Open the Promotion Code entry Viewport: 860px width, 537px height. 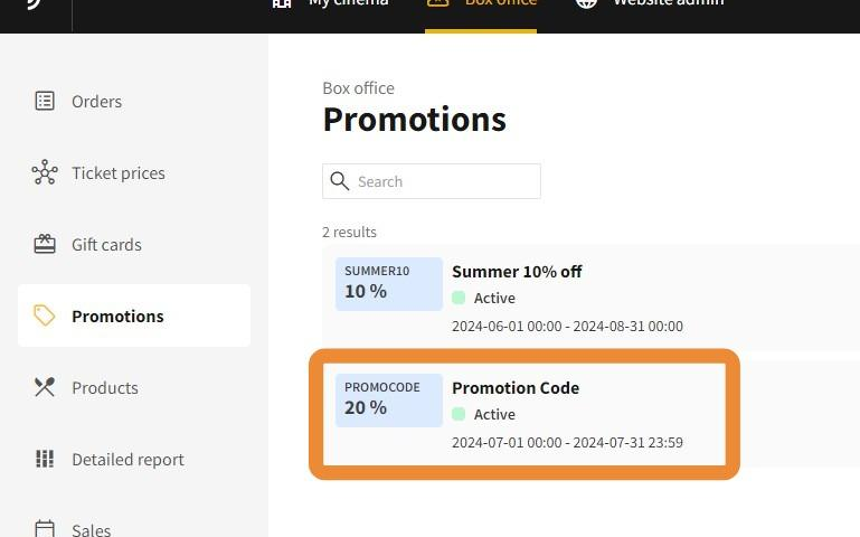click(516, 388)
